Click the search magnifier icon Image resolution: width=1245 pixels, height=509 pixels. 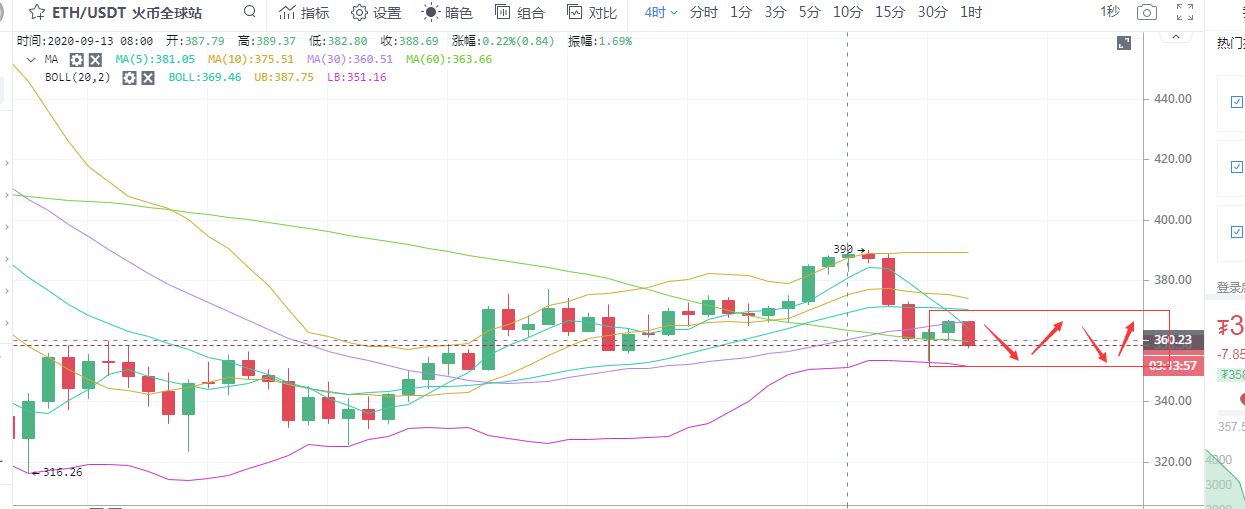(248, 13)
